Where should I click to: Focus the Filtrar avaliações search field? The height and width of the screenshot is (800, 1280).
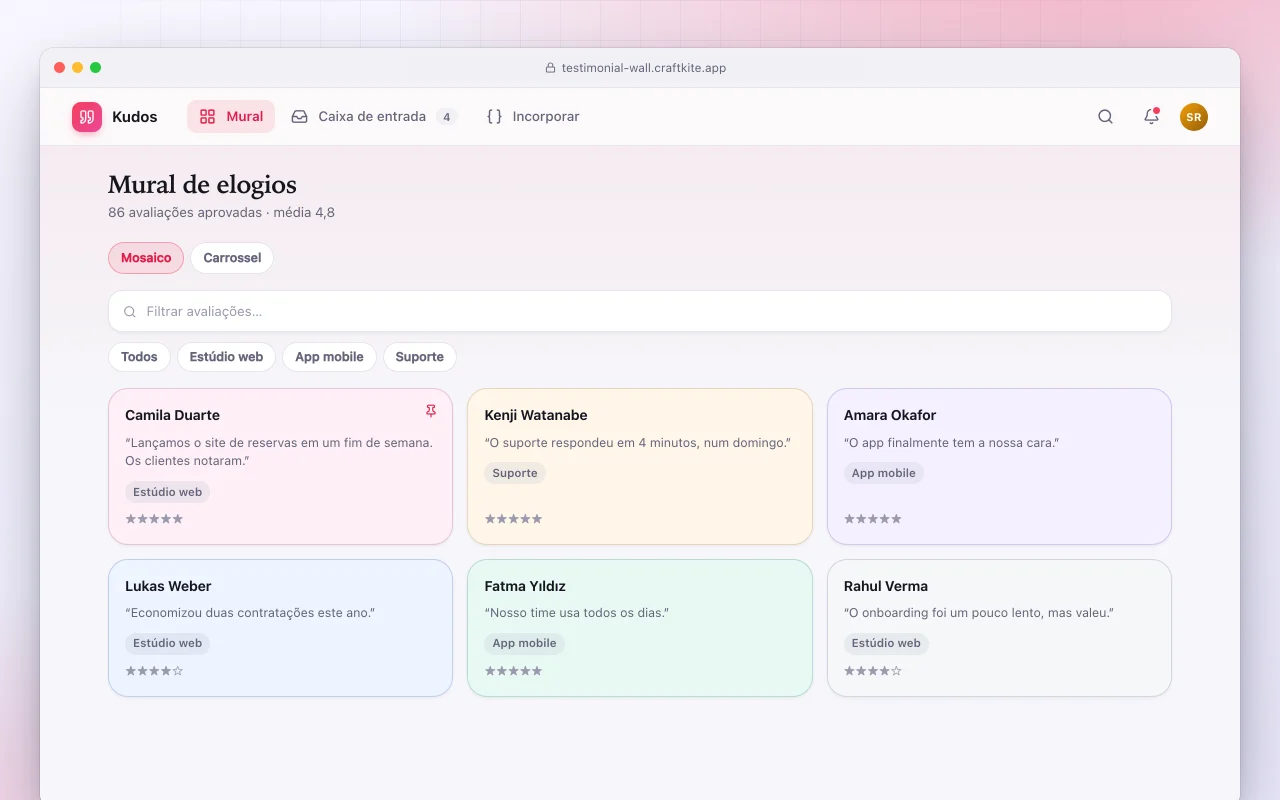[x=640, y=311]
